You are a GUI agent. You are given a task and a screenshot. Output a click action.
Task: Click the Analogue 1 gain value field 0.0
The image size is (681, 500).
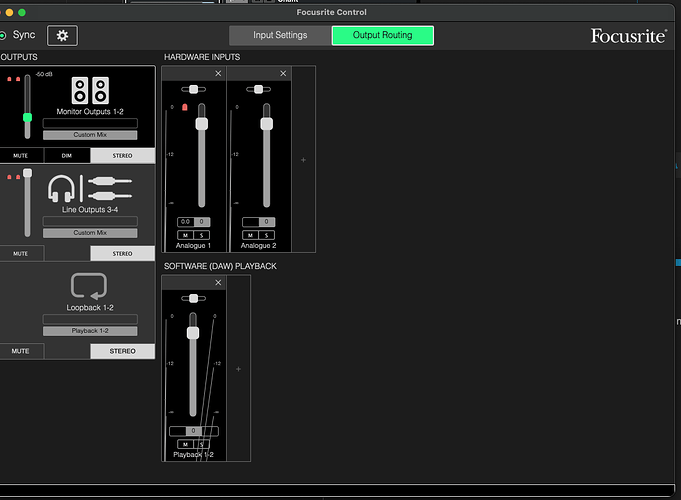(x=185, y=222)
